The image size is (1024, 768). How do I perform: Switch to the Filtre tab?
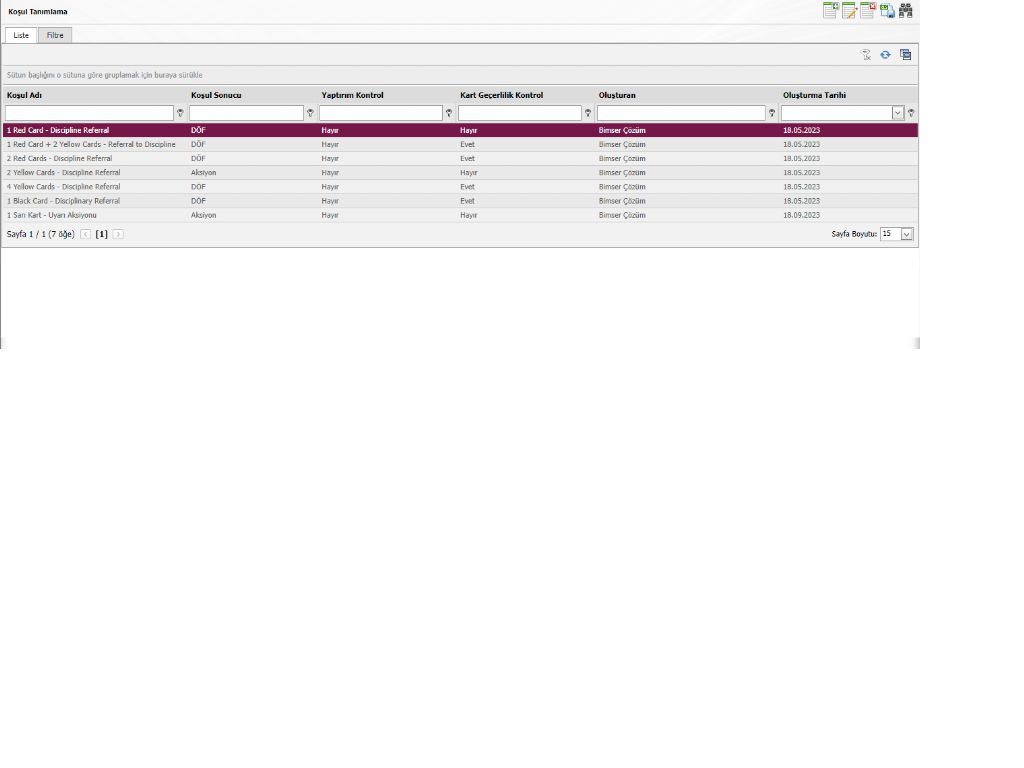[x=55, y=35]
